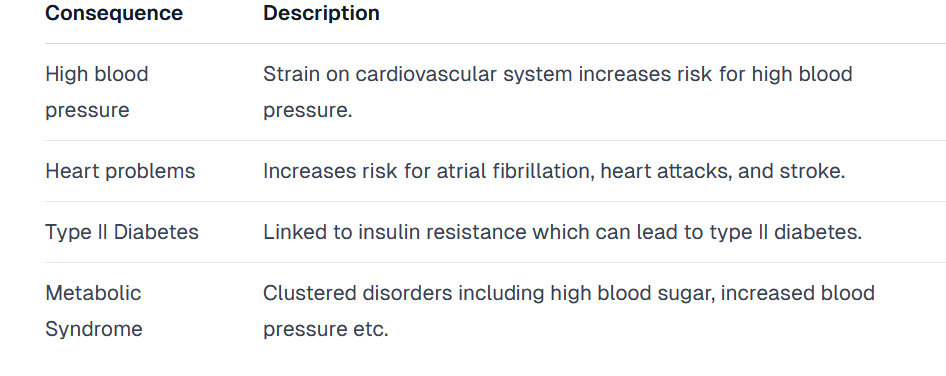Click the Description column header
Screen dimensions: 946x376
point(321,13)
